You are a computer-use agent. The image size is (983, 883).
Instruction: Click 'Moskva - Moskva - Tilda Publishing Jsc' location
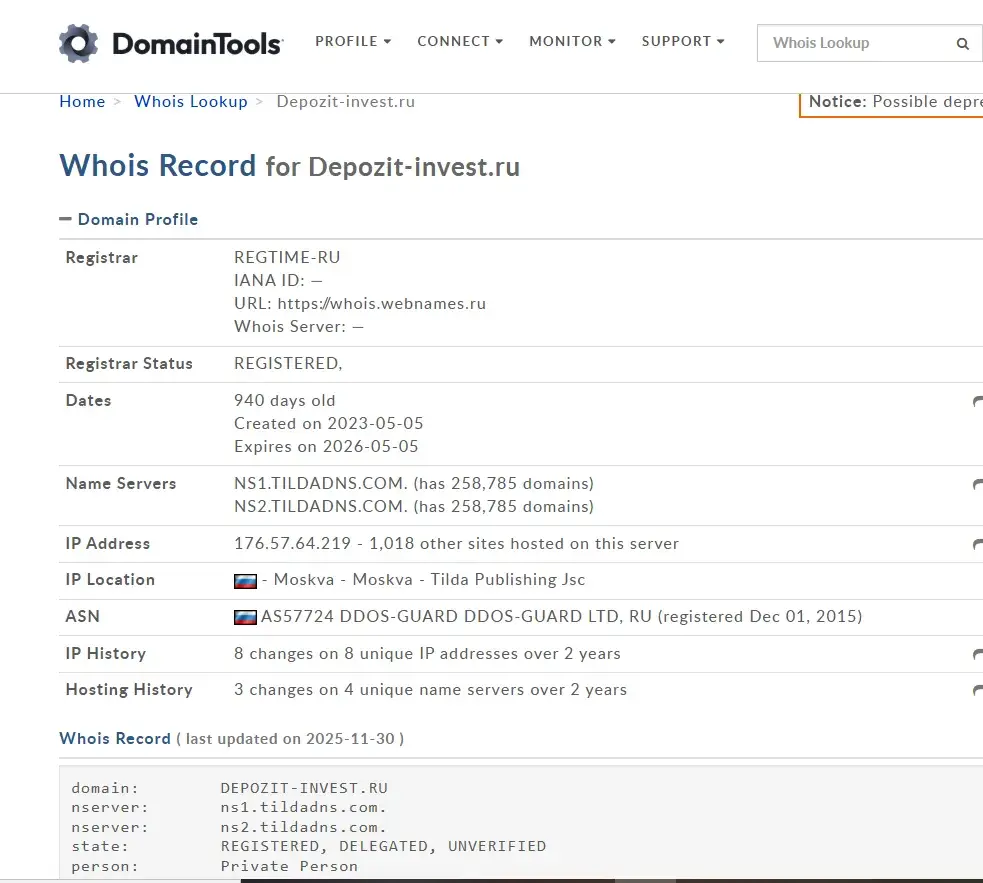[429, 580]
